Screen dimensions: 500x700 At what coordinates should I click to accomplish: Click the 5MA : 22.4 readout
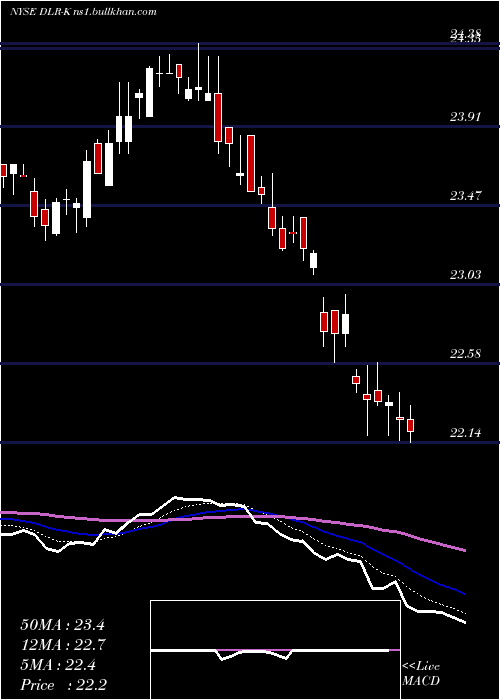[58, 665]
